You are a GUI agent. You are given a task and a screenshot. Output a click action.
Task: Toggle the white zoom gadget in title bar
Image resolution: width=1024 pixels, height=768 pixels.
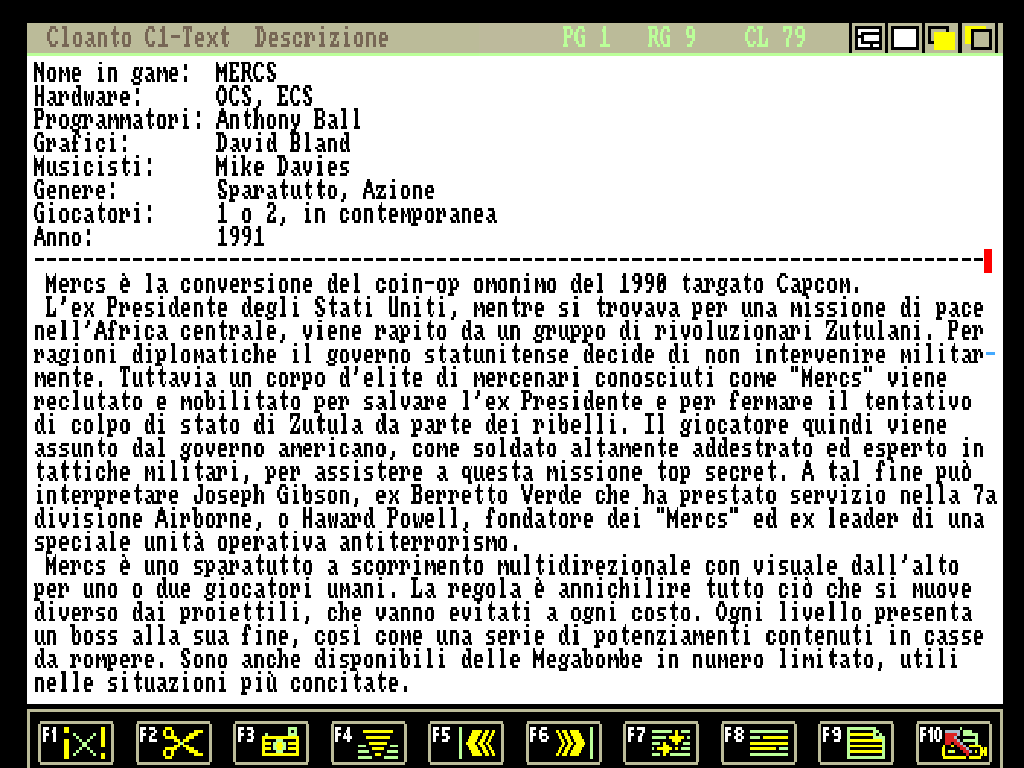[x=905, y=39]
